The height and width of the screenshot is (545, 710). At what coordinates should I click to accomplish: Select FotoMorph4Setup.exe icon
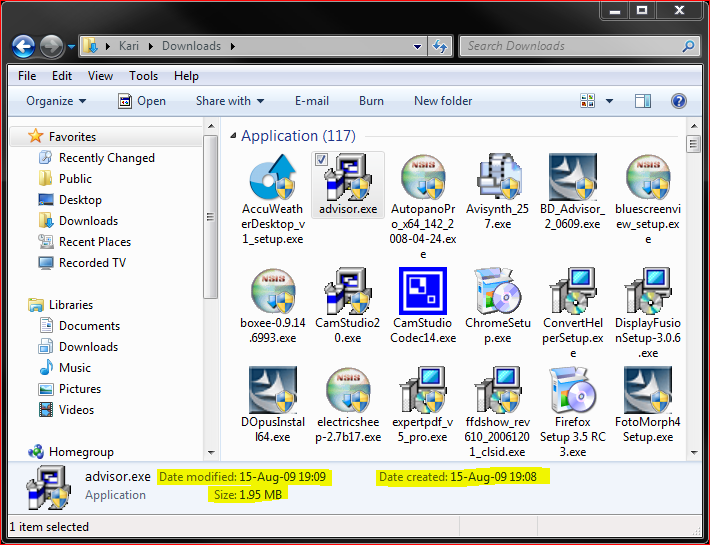(648, 390)
